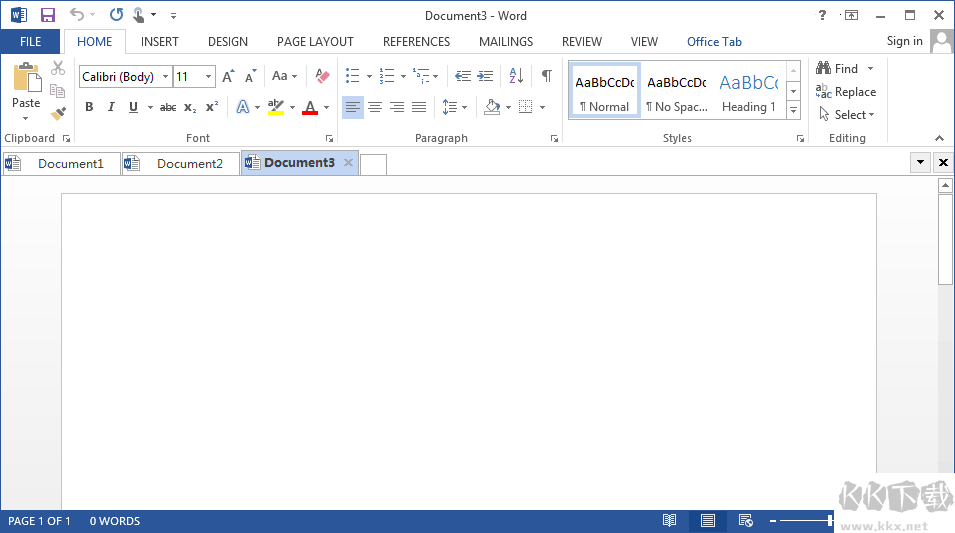Open the font size dropdown
This screenshot has width=955, height=533.
pos(208,77)
